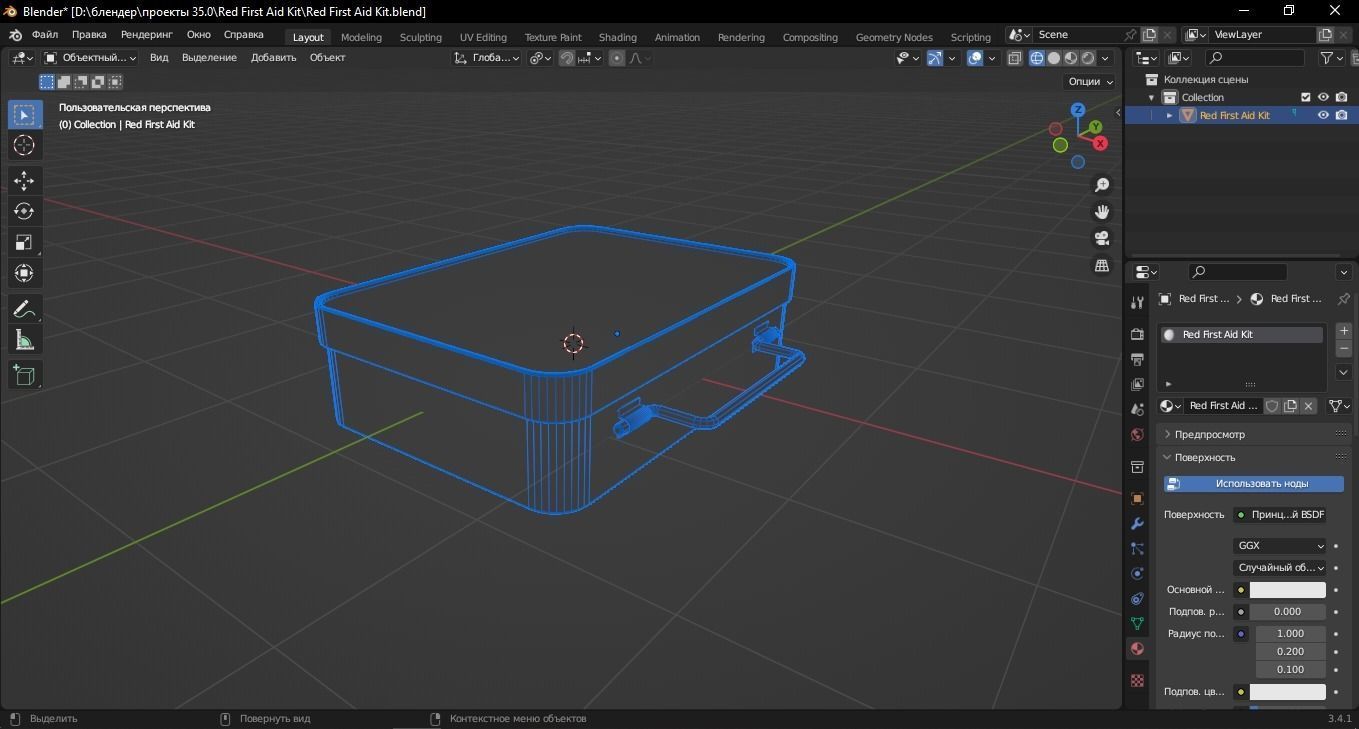Open the Texture properties checker tab

(1137, 680)
